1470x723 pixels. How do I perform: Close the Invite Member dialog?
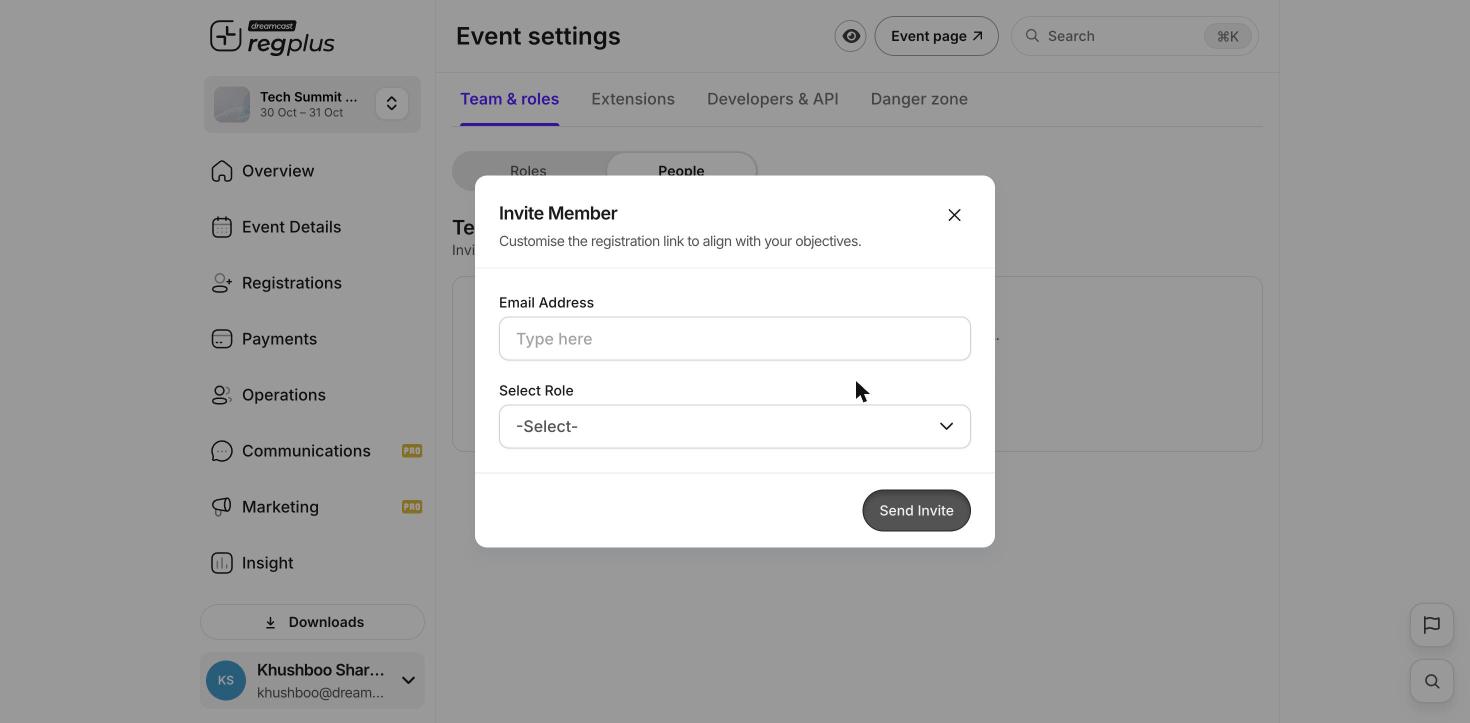[954, 215]
